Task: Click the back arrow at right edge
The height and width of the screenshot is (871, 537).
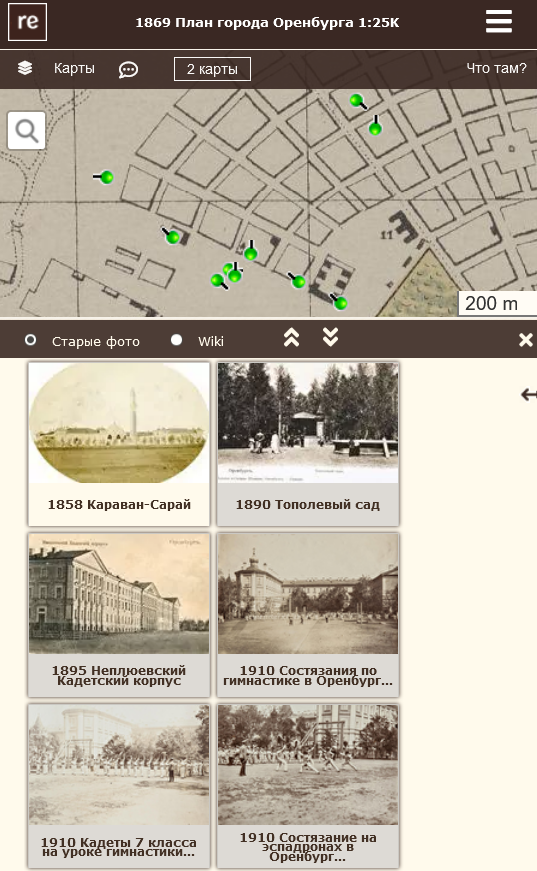Action: coord(529,394)
